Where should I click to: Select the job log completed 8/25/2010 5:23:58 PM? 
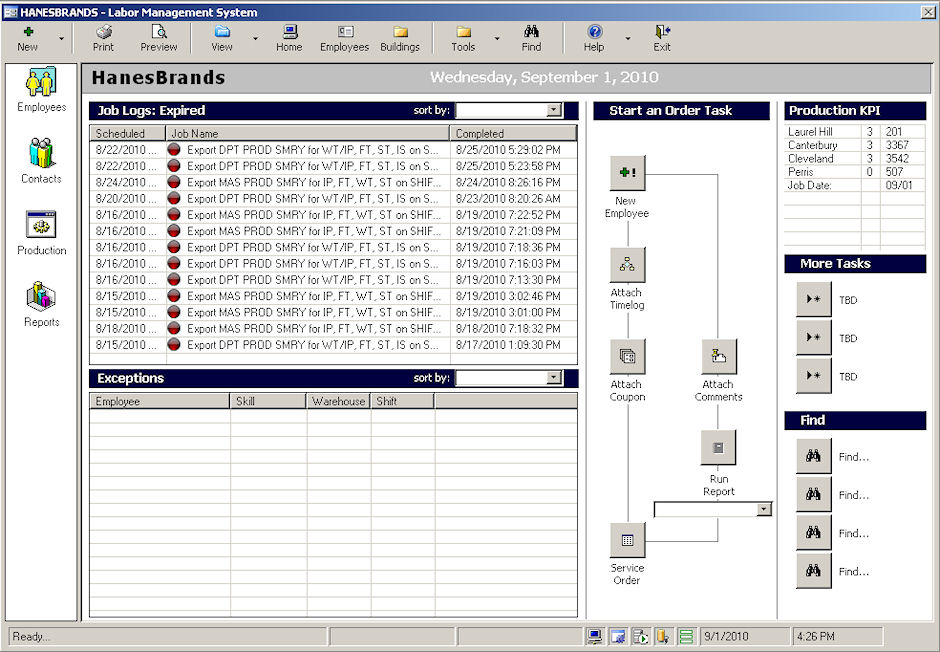[x=333, y=166]
